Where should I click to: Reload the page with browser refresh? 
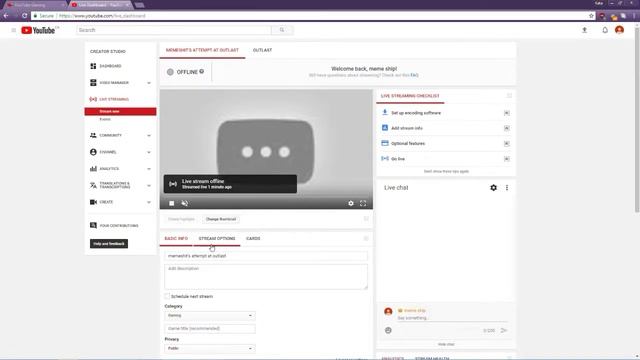tap(24, 16)
